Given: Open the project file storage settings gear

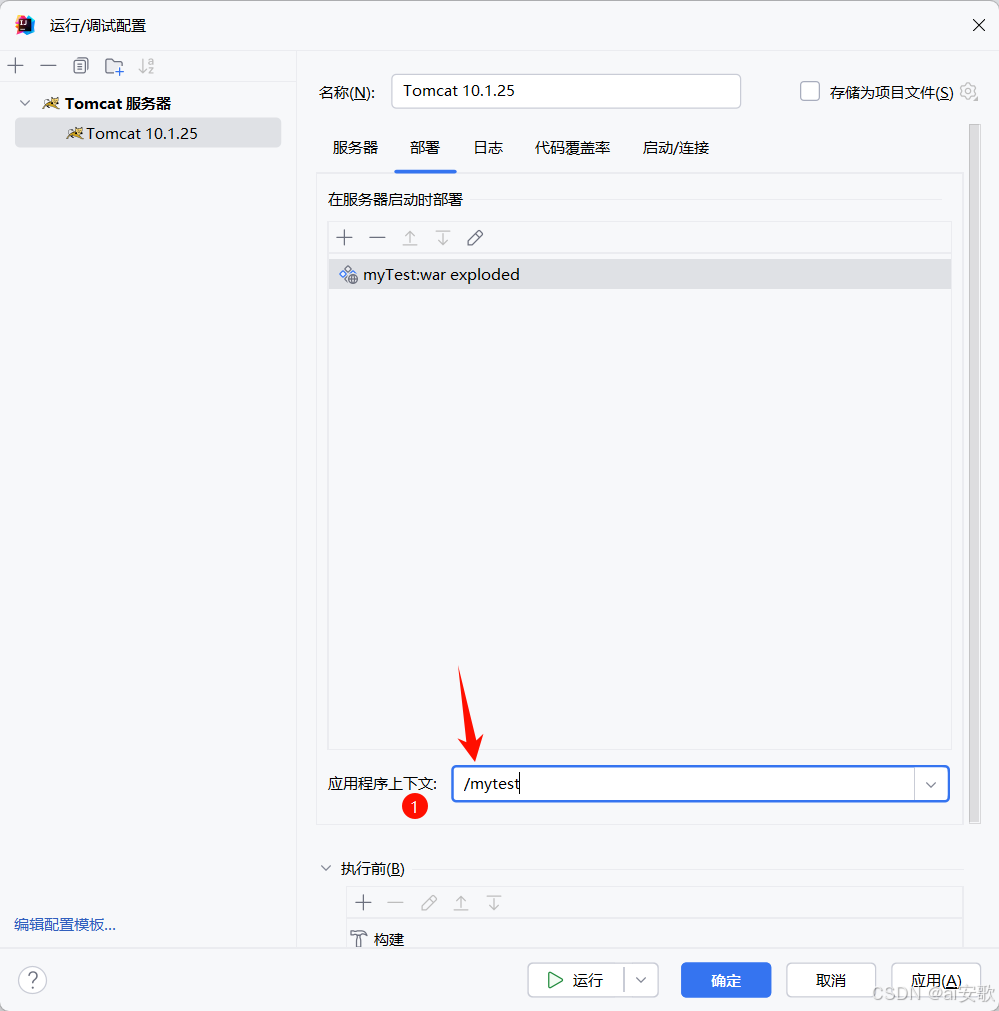Looking at the screenshot, I should 968,92.
